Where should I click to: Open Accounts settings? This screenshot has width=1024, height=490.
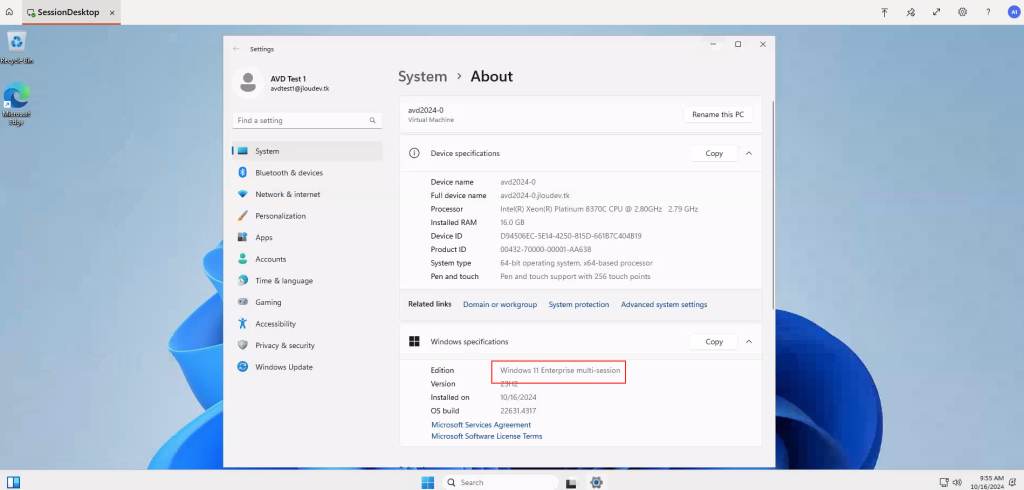pyautogui.click(x=307, y=259)
